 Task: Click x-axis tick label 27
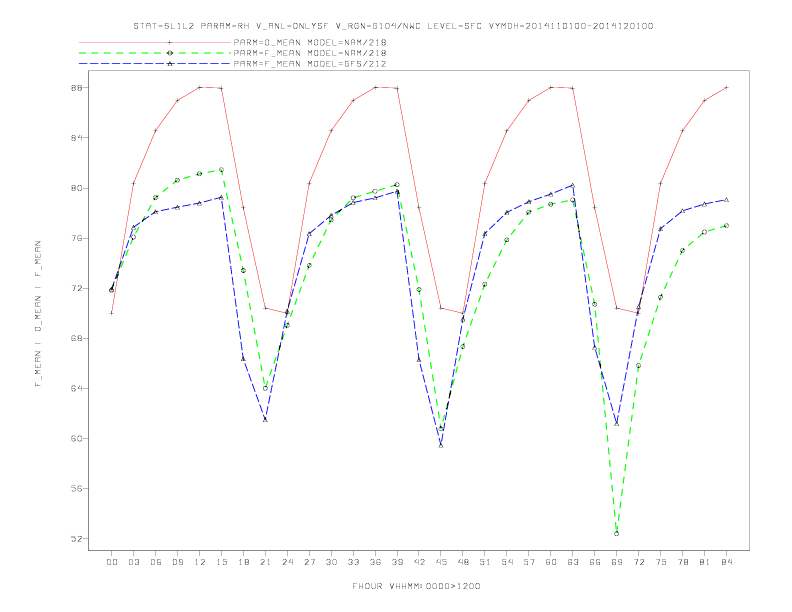(309, 562)
